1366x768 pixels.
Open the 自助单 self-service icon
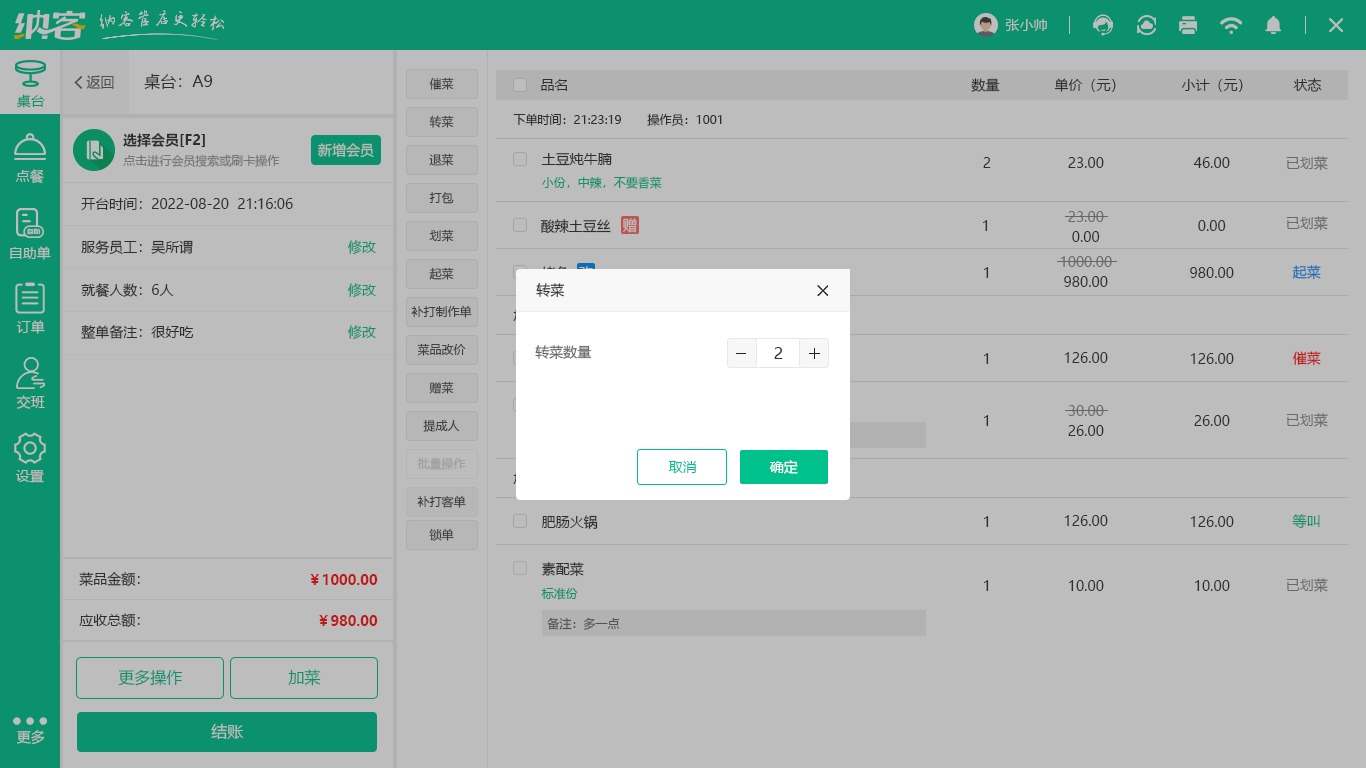click(x=30, y=227)
